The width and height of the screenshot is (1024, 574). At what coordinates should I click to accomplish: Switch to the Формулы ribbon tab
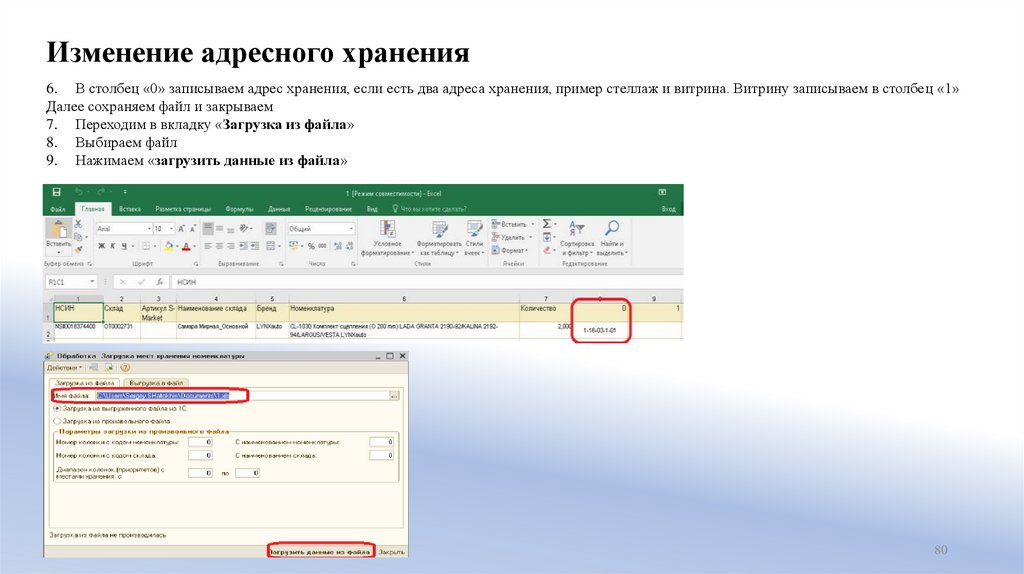click(239, 210)
